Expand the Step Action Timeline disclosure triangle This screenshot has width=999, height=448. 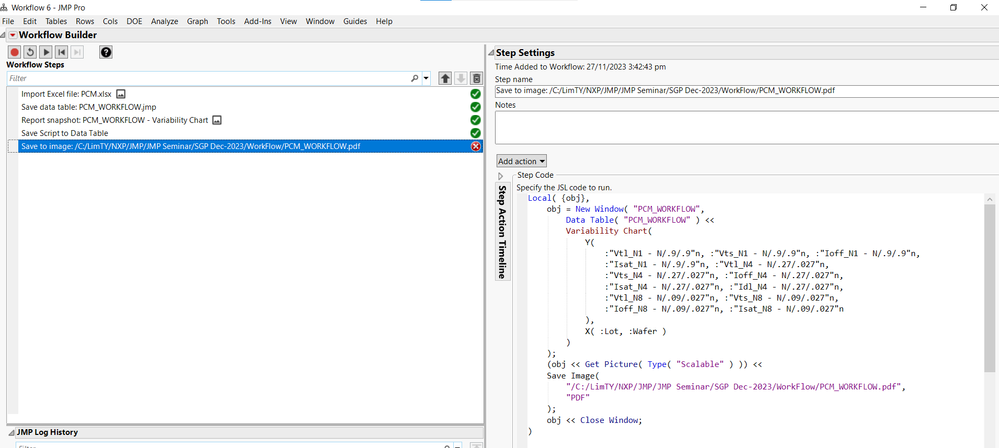501,176
